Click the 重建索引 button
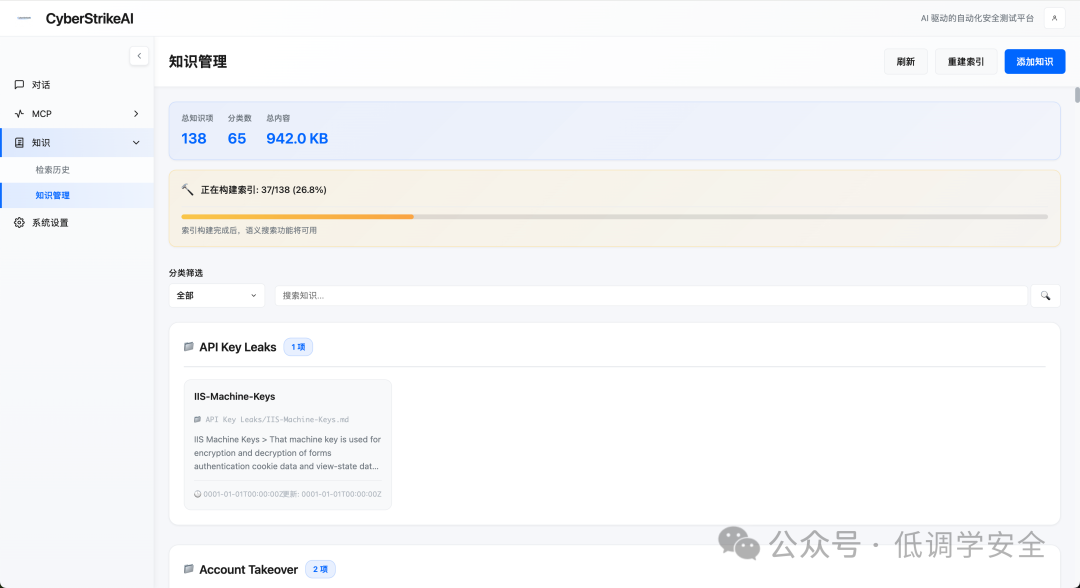This screenshot has width=1080, height=588. click(x=966, y=61)
